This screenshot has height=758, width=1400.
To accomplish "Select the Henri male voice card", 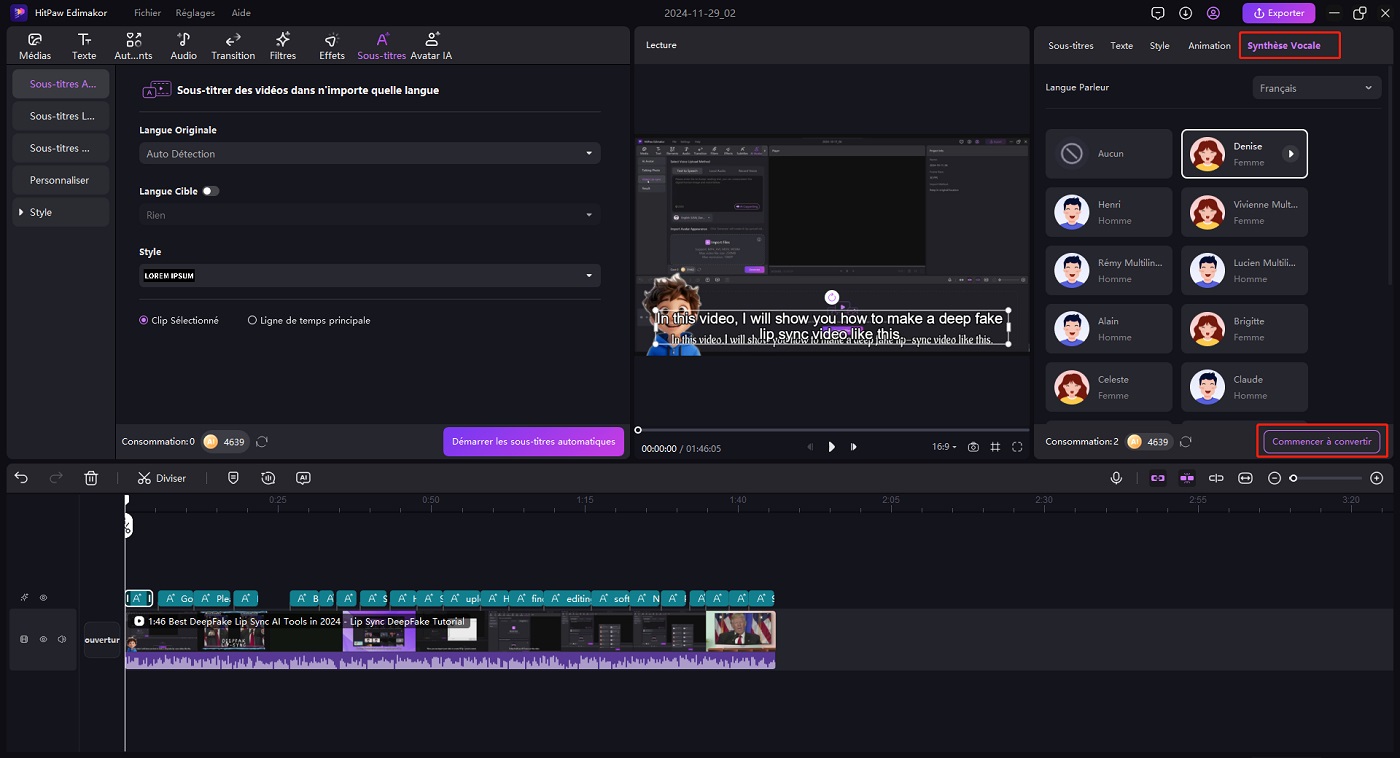I will click(x=1108, y=212).
